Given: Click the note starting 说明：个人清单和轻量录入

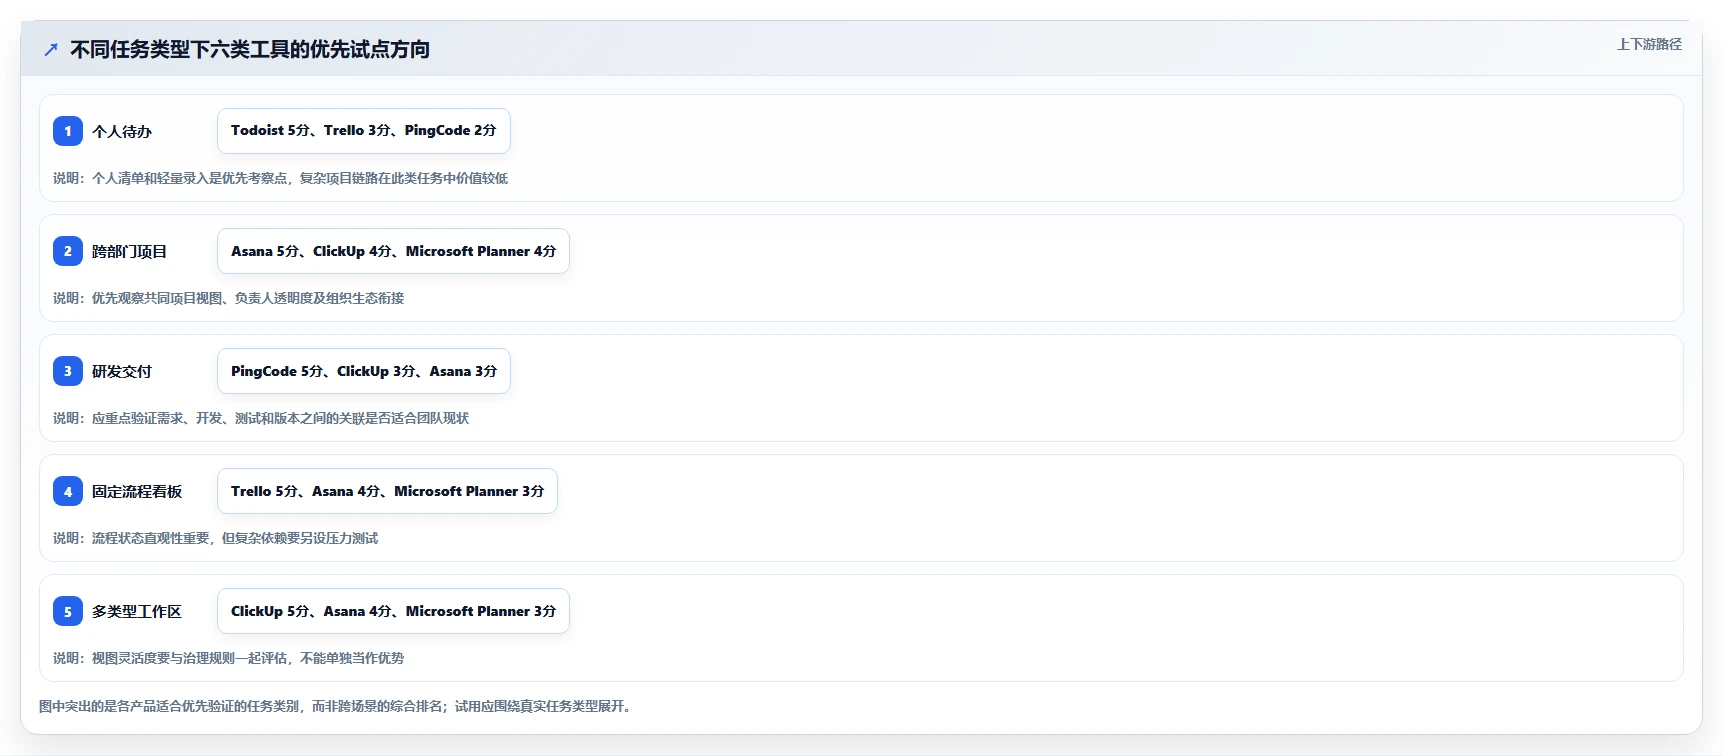Looking at the screenshot, I should 280,178.
